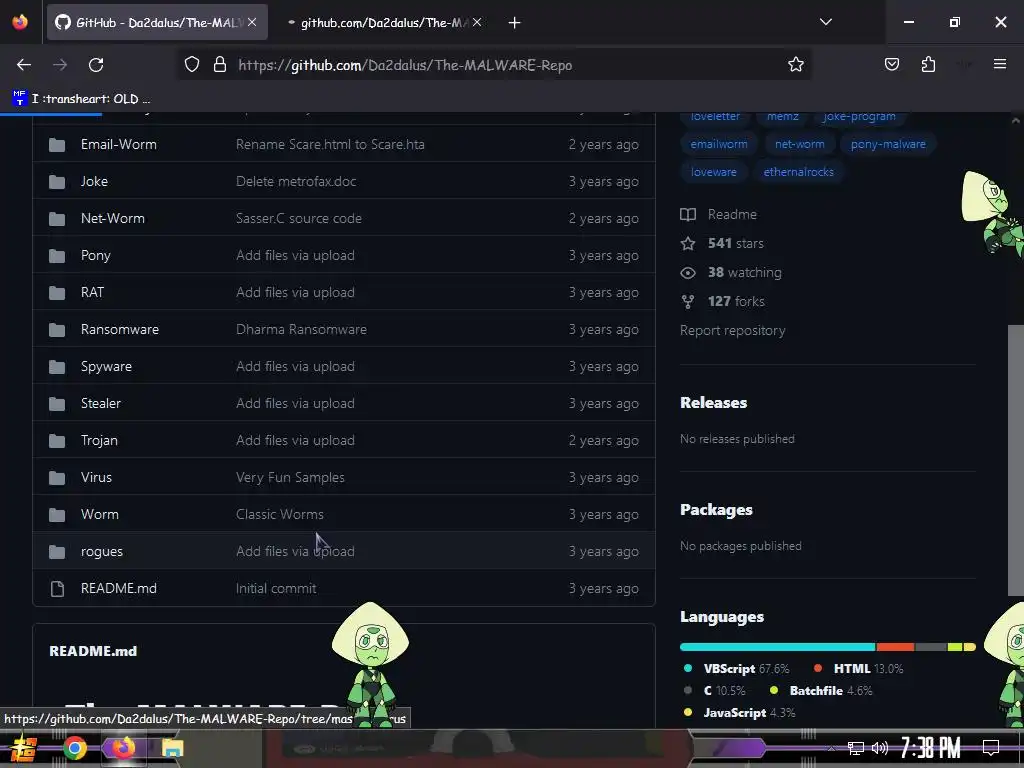Open the Virus folder
Screen dimensions: 1024x768
[x=96, y=477]
